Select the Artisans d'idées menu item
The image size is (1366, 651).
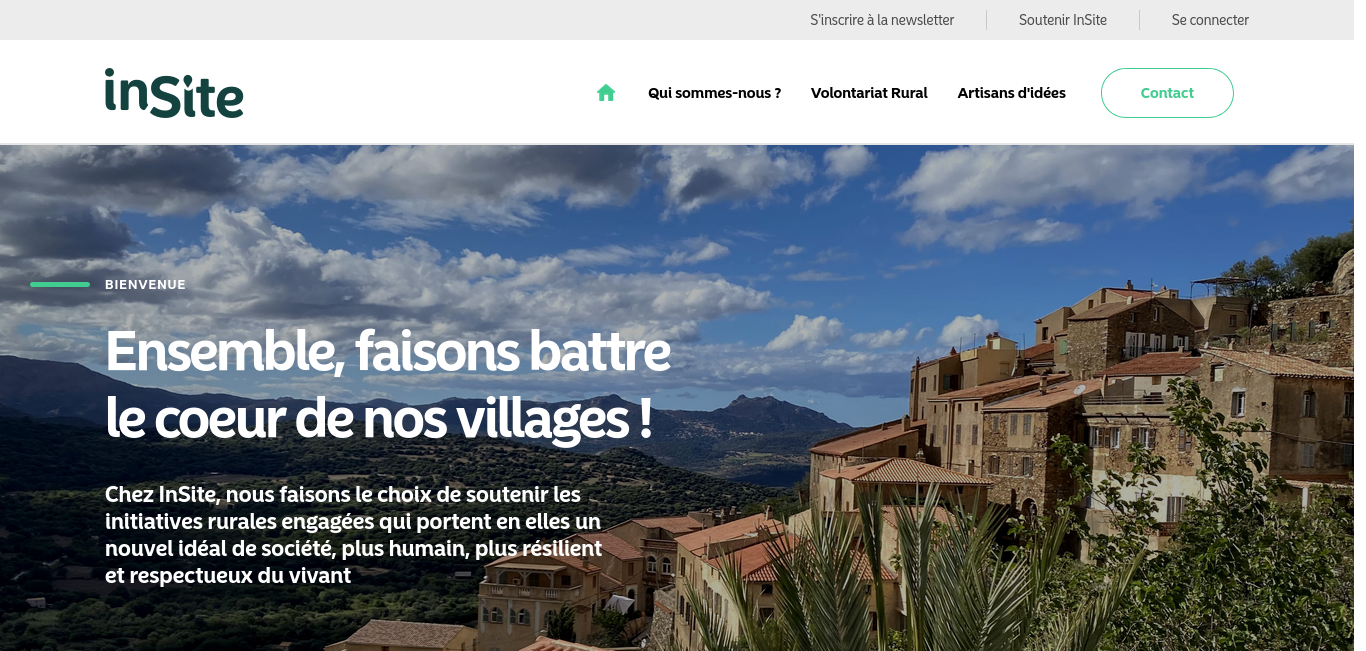(1012, 93)
